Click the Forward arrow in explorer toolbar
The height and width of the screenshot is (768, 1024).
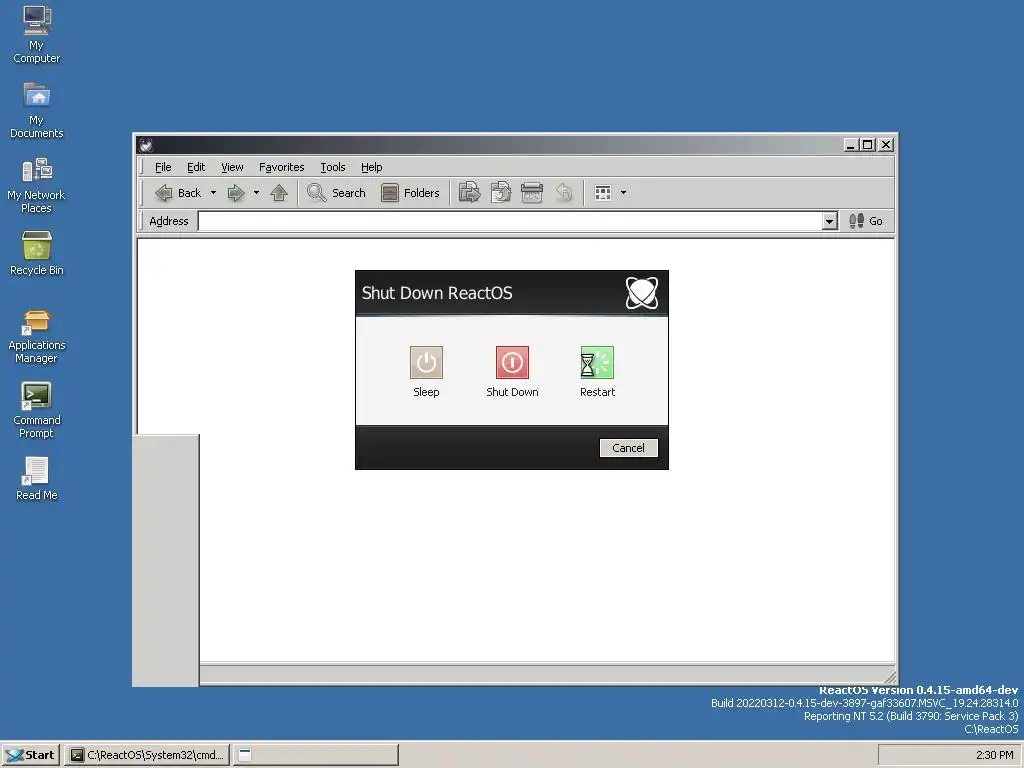point(236,193)
